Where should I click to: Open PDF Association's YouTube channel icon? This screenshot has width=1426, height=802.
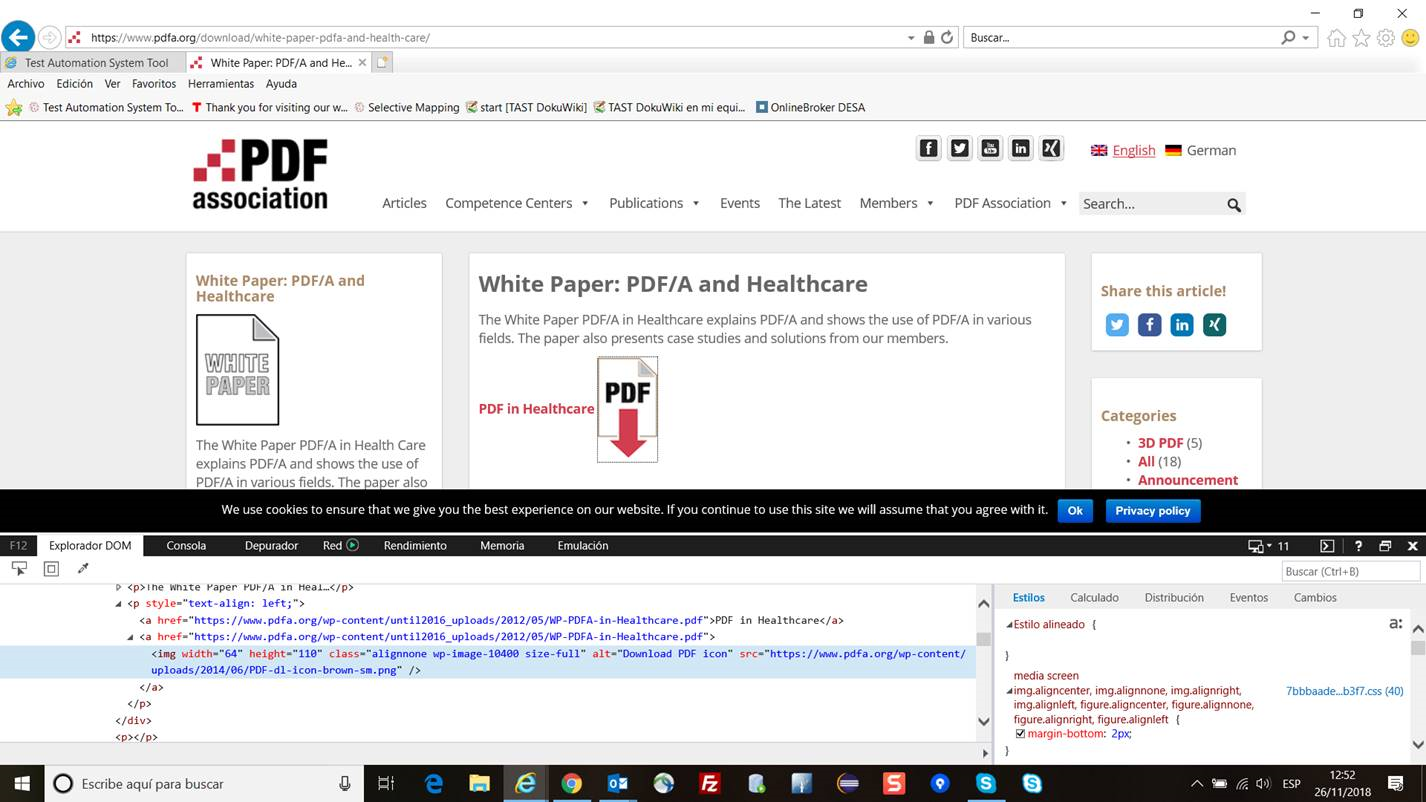click(990, 147)
